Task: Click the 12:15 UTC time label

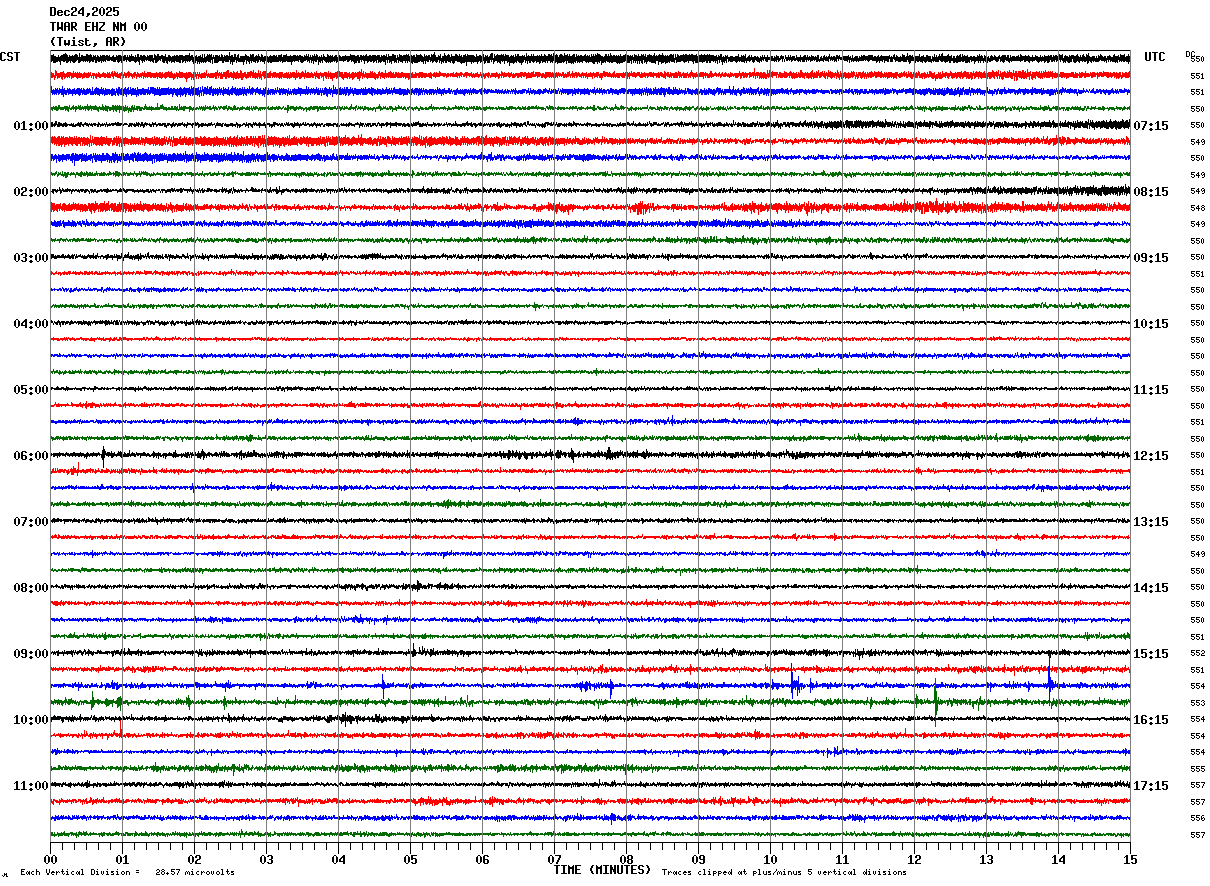Action: pyautogui.click(x=1151, y=456)
